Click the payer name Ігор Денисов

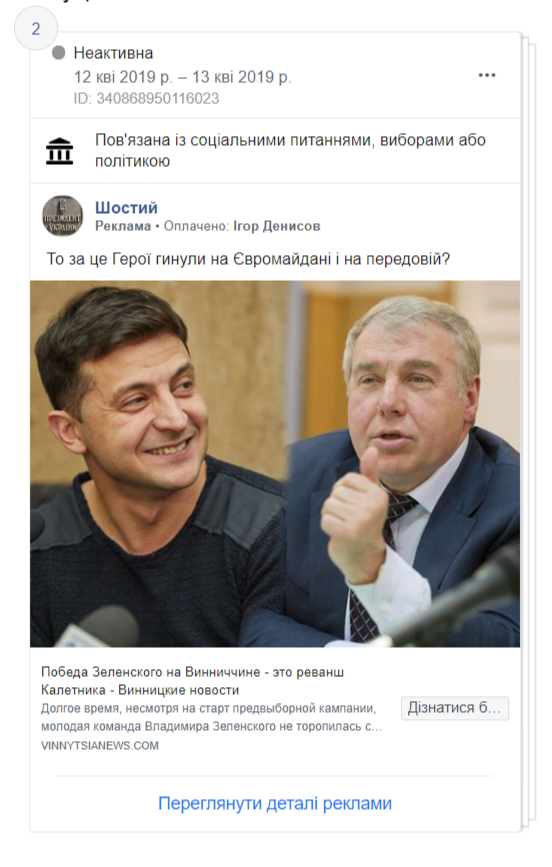(x=277, y=226)
